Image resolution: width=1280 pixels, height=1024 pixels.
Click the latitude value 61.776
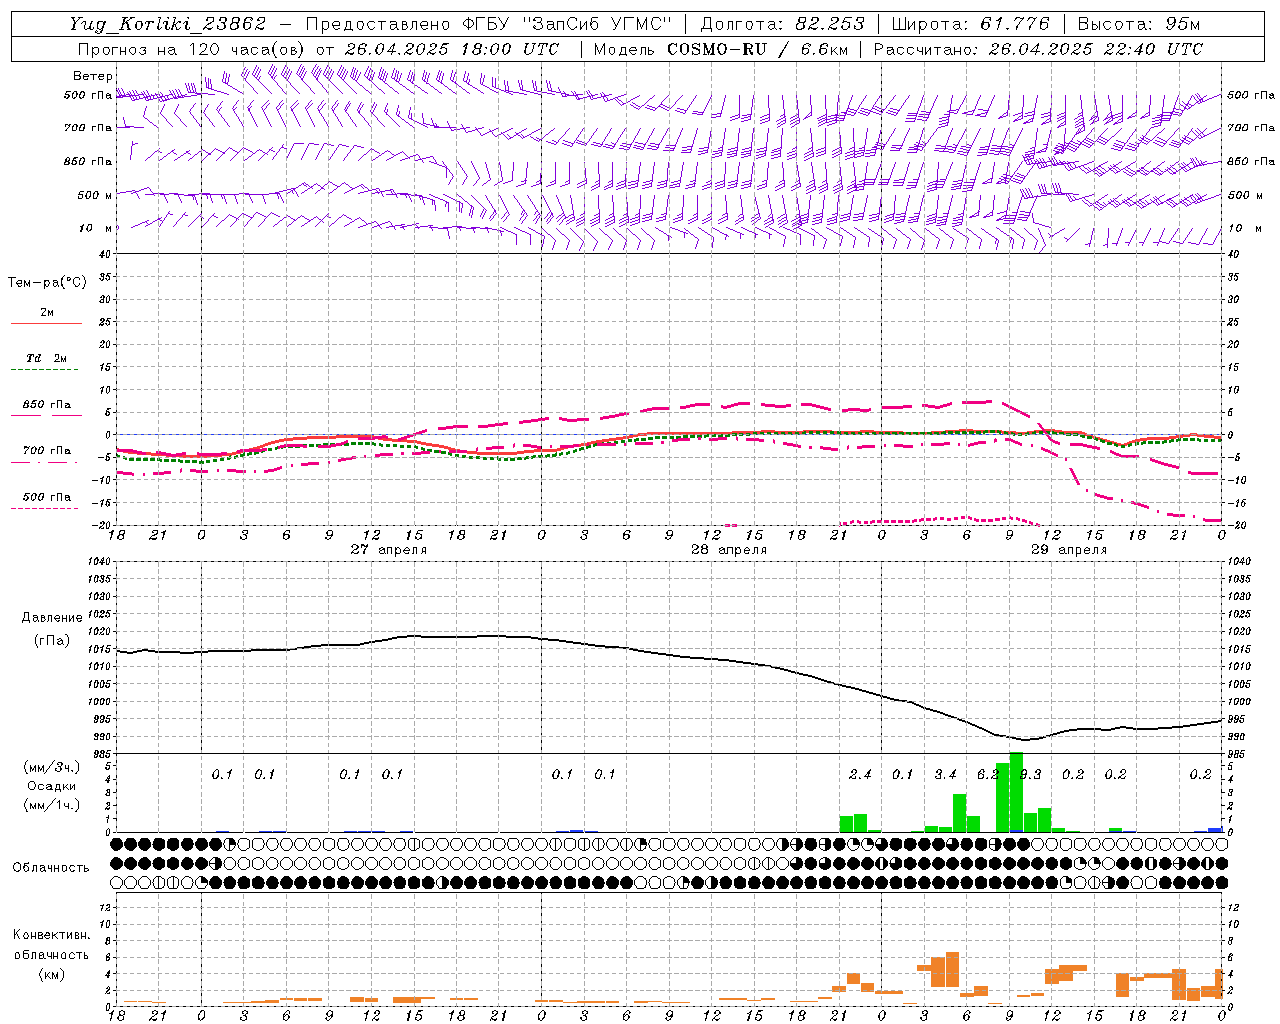[1013, 24]
